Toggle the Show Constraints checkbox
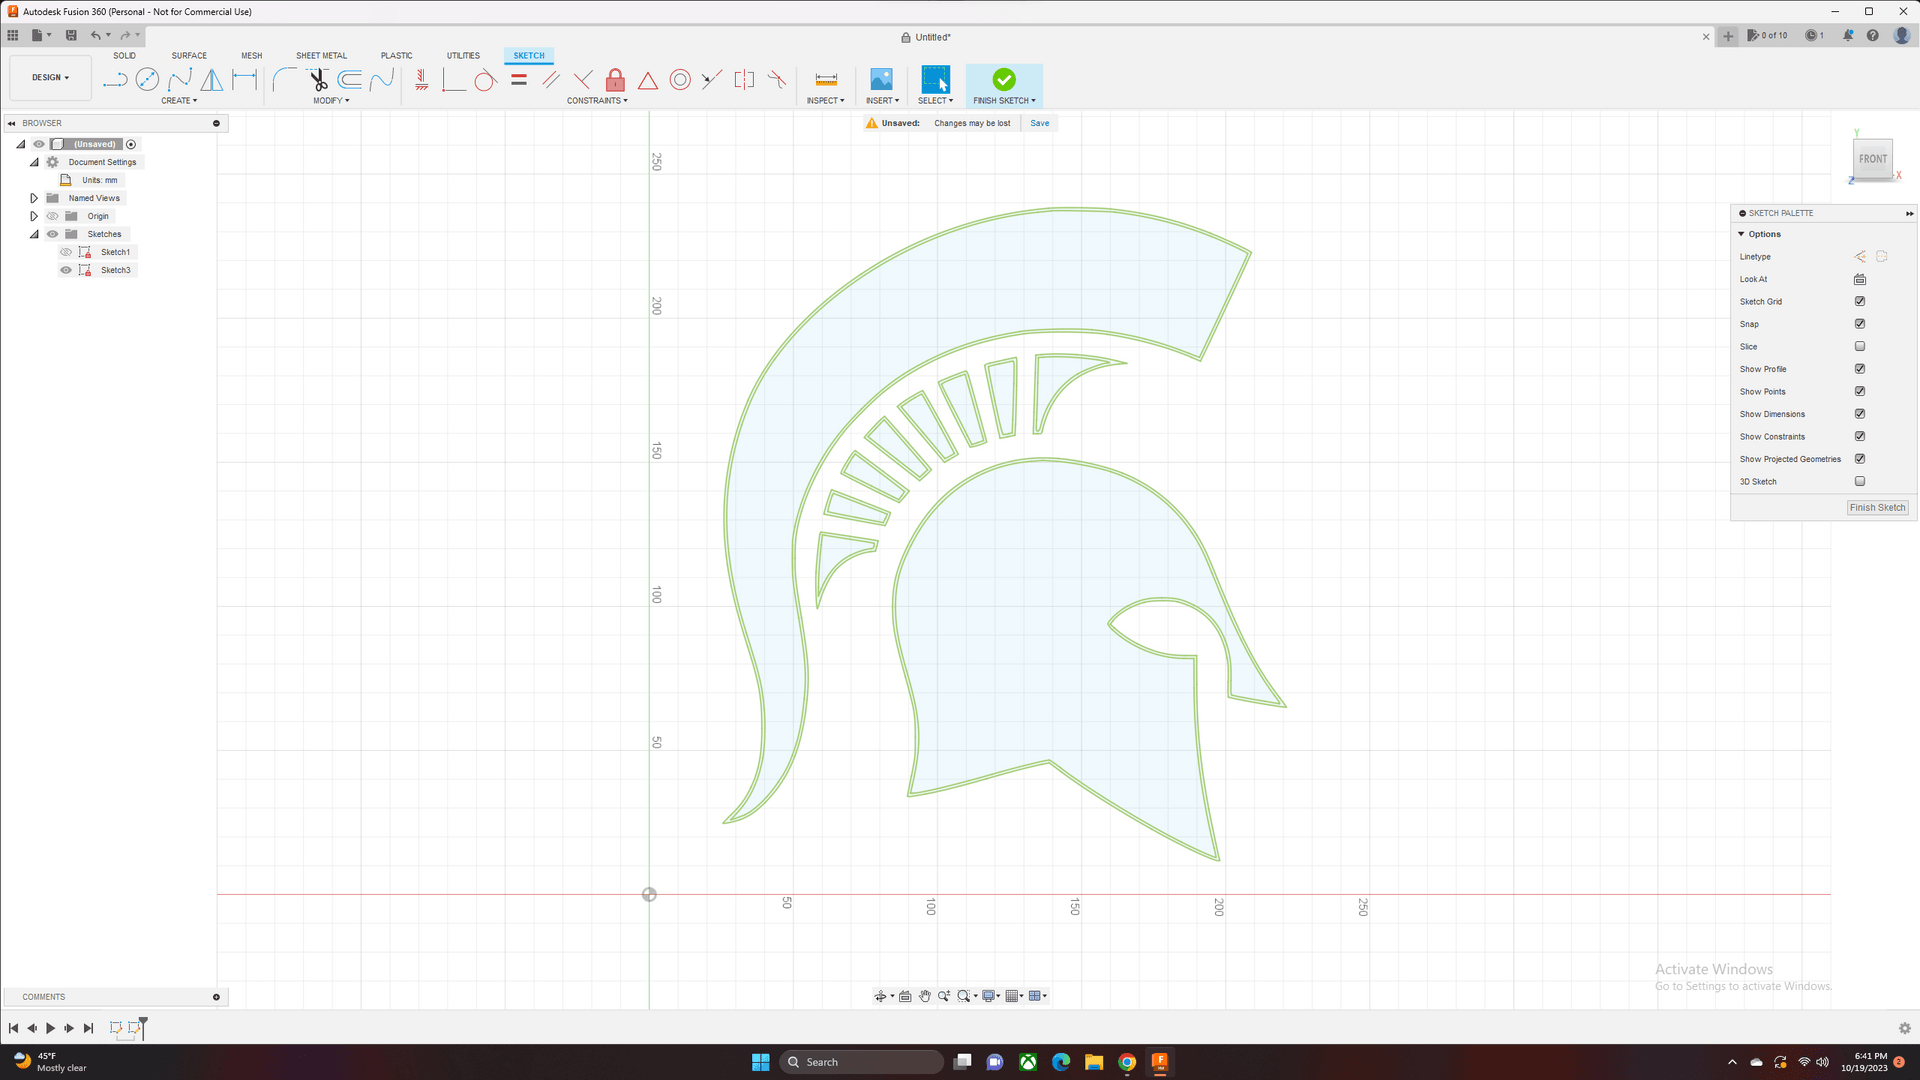This screenshot has height=1080, width=1920. 1860,436
